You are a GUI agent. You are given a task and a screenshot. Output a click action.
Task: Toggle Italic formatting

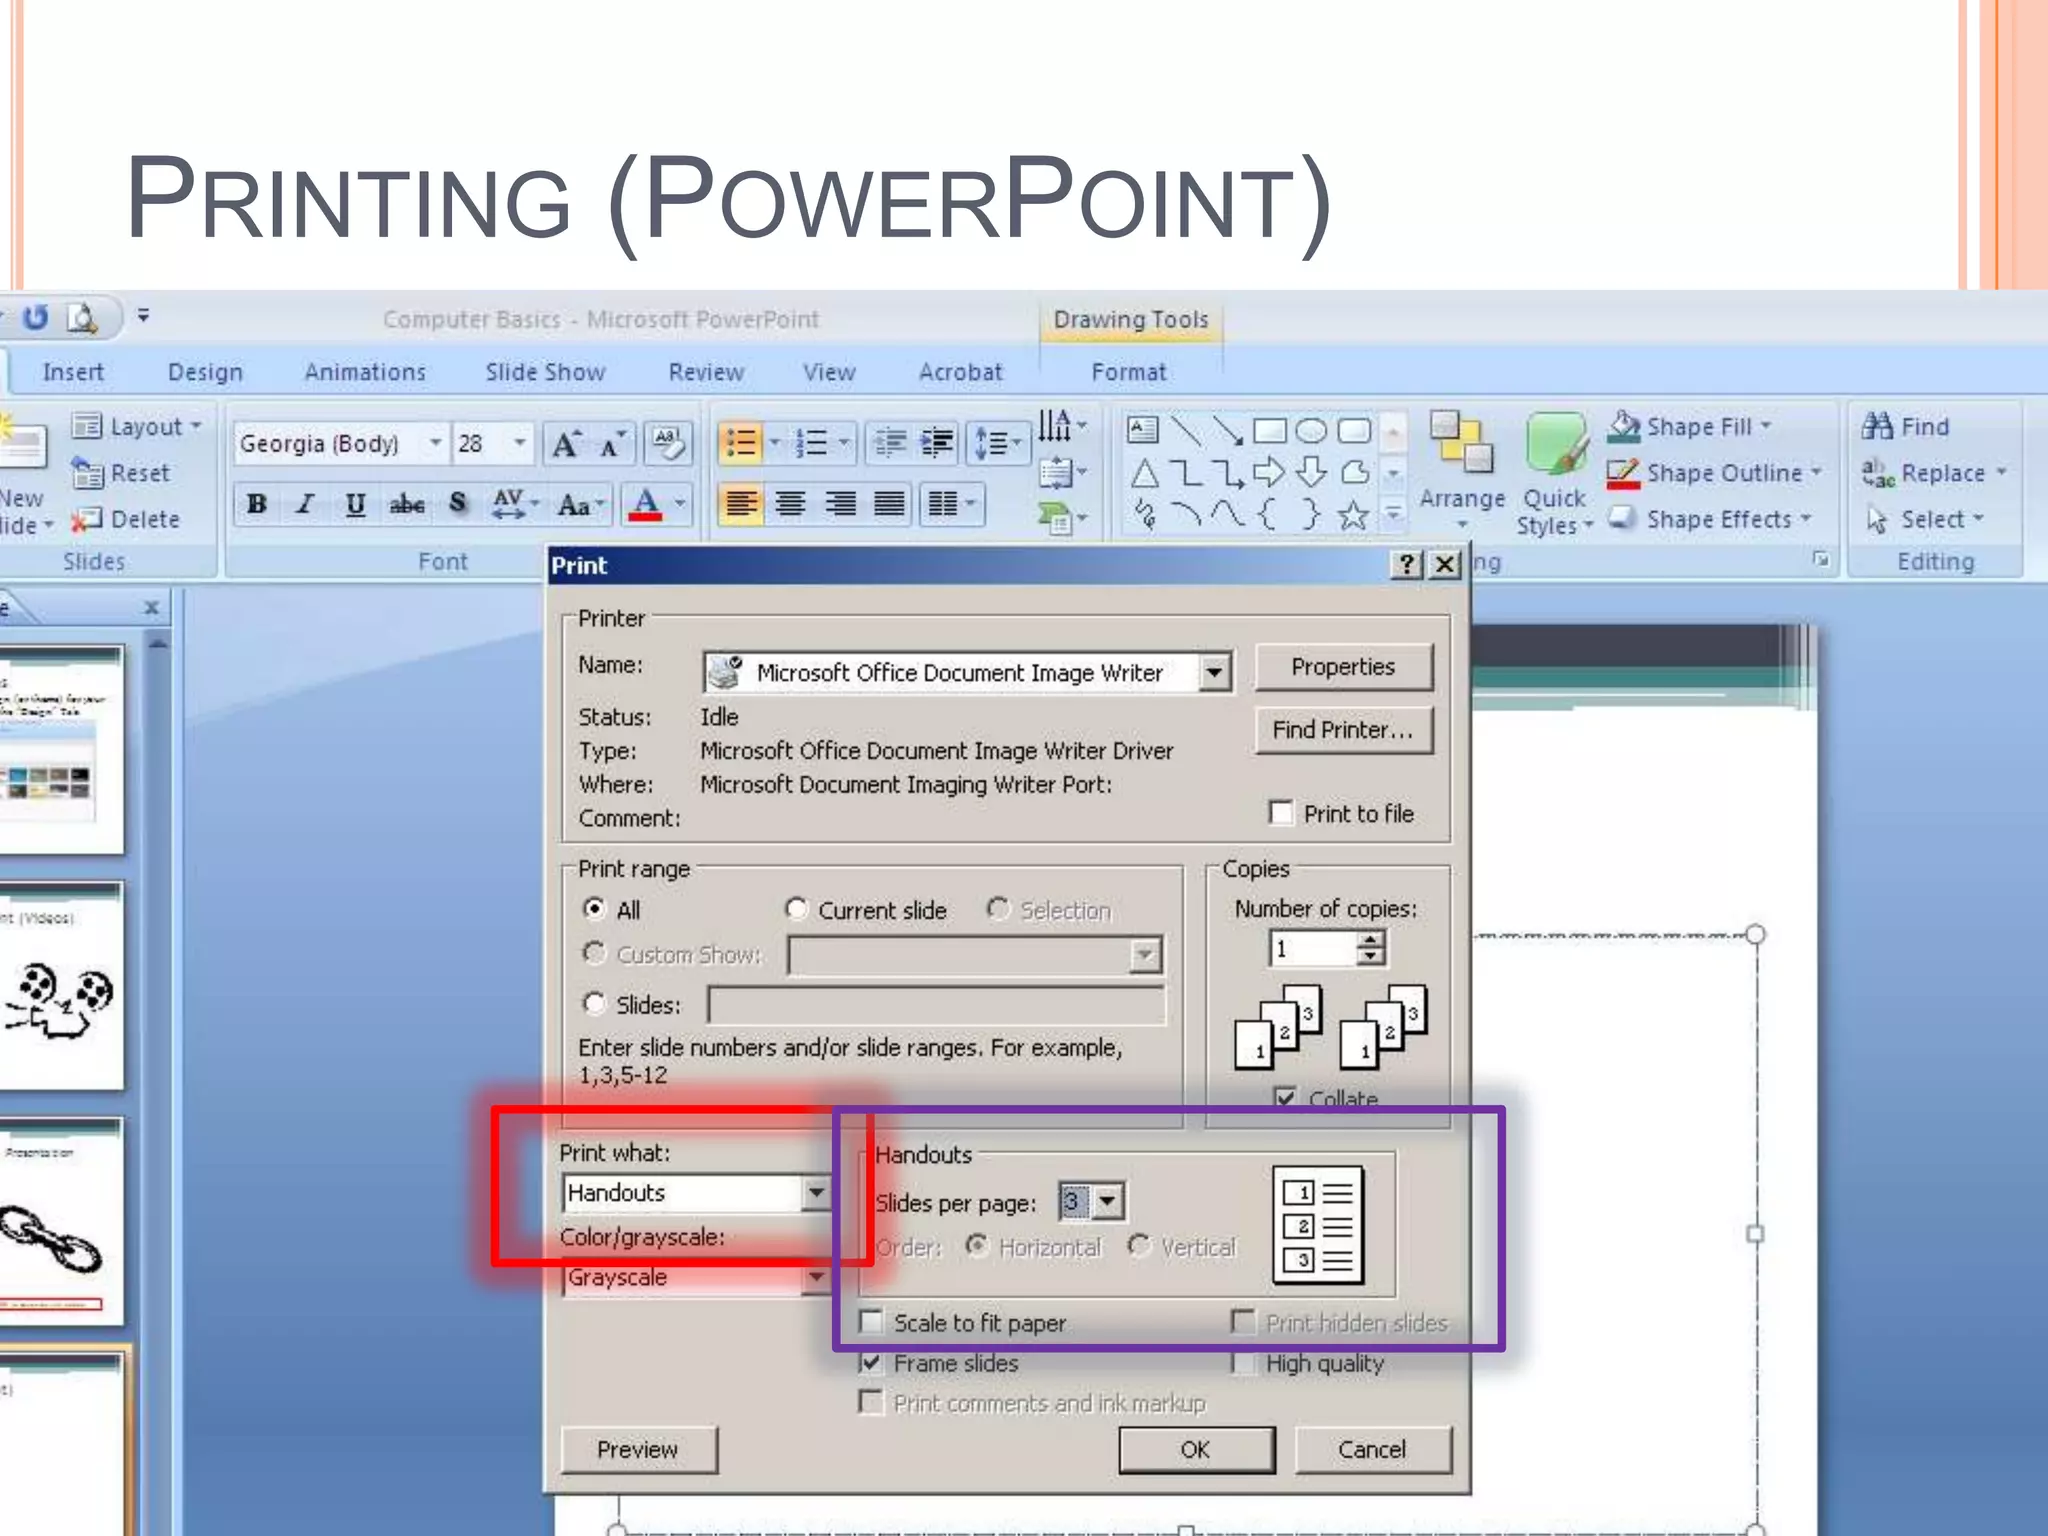(306, 504)
